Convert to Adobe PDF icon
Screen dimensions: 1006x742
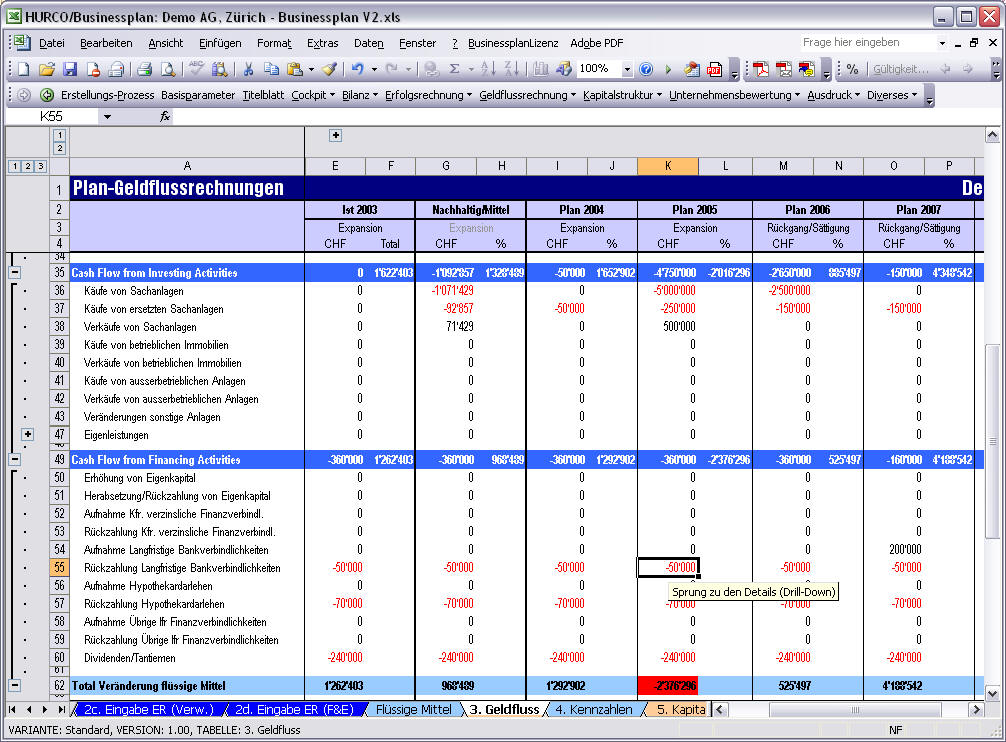point(761,69)
